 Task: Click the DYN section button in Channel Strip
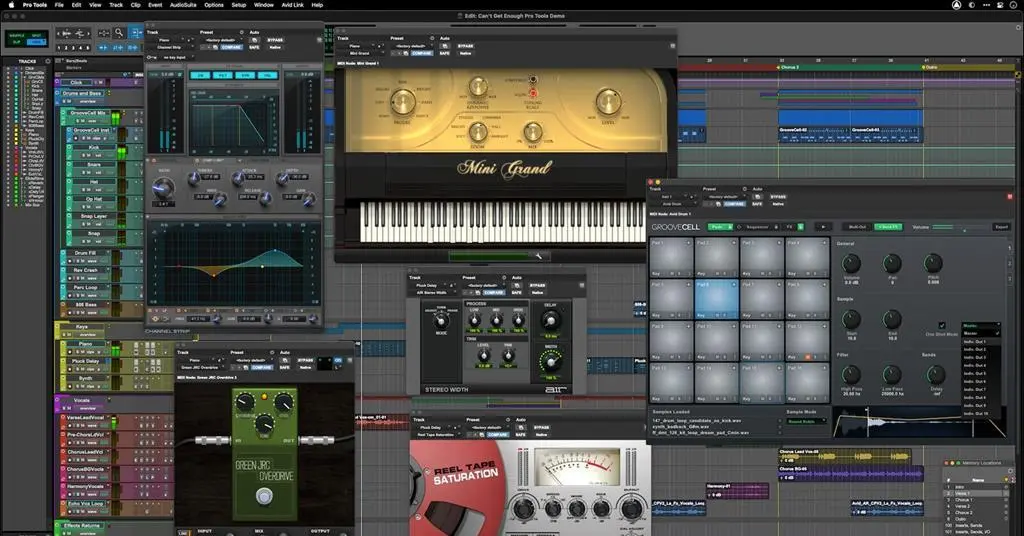coord(246,76)
